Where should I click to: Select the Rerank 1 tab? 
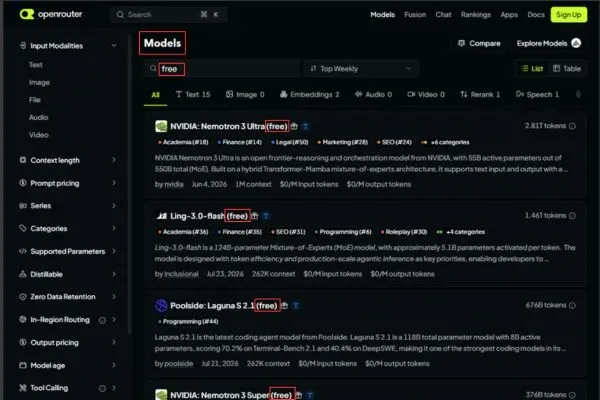(480, 95)
